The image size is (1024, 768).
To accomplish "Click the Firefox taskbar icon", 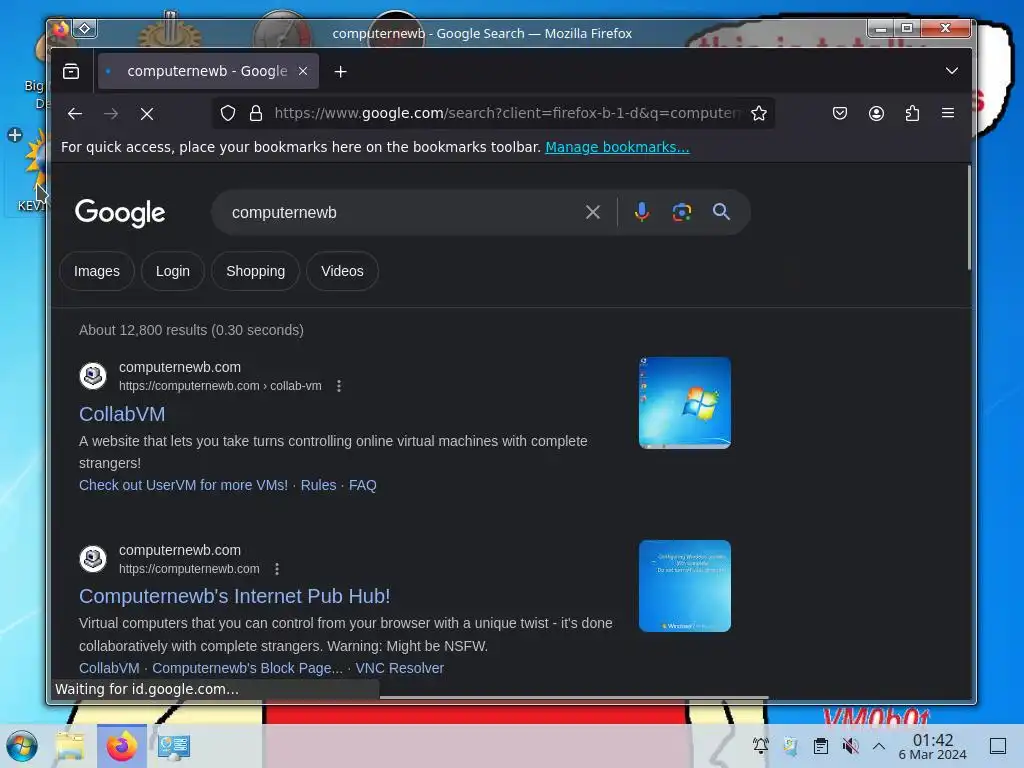I will tap(121, 746).
